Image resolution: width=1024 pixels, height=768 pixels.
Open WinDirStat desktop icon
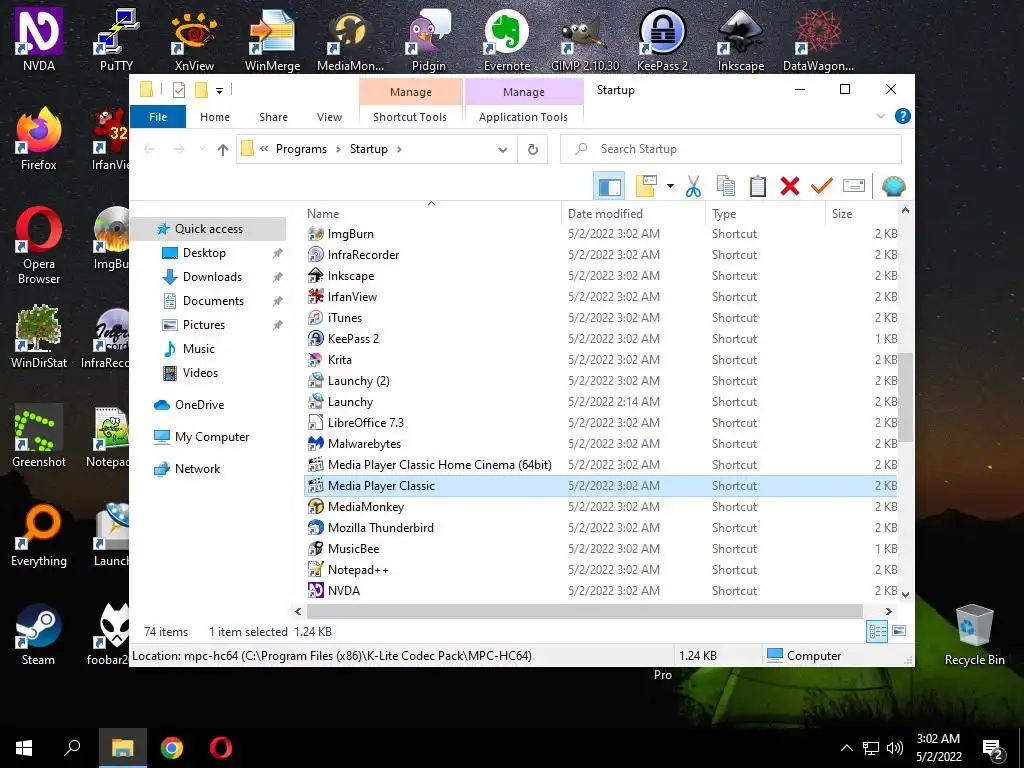39,337
